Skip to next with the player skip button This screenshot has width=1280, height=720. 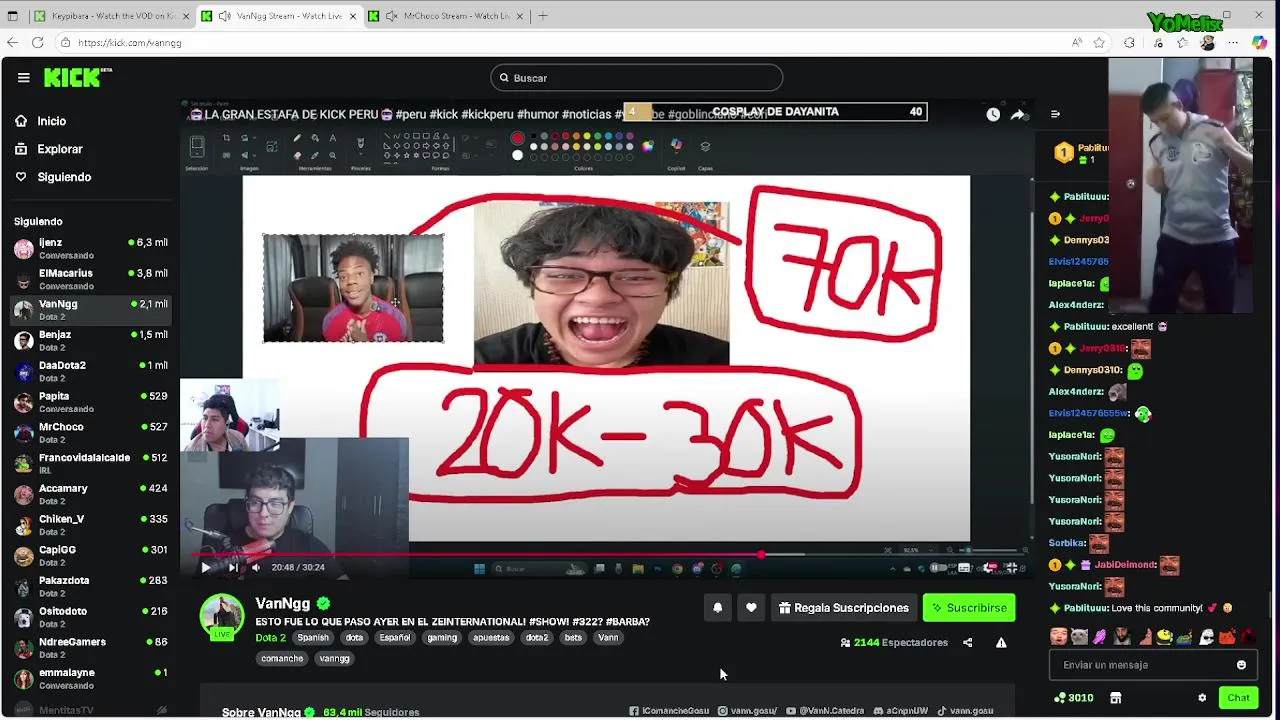(233, 567)
